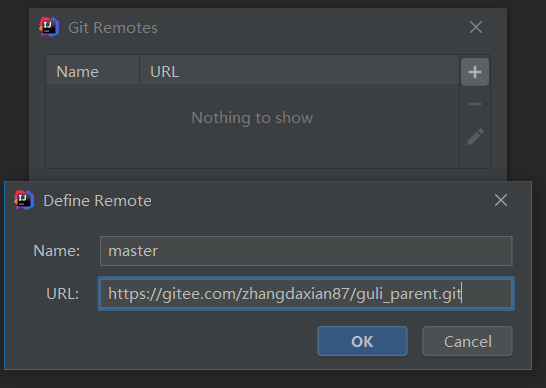Cancel defining the remote
The width and height of the screenshot is (546, 388).
tap(467, 341)
